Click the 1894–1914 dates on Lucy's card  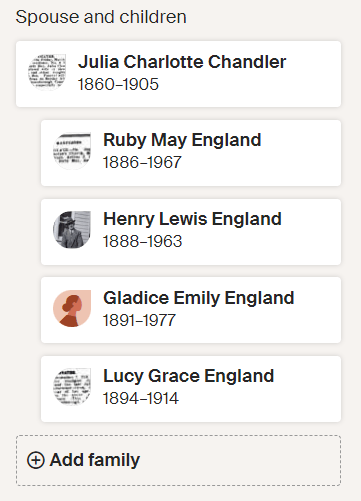[141, 399]
